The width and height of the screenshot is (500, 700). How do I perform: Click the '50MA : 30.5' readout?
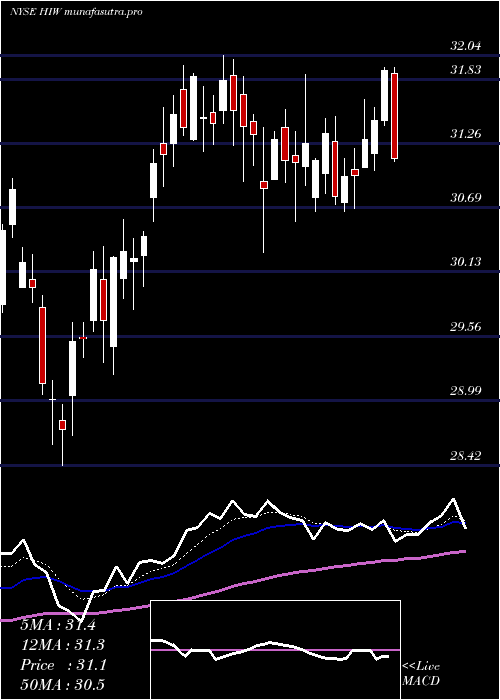tap(62, 685)
